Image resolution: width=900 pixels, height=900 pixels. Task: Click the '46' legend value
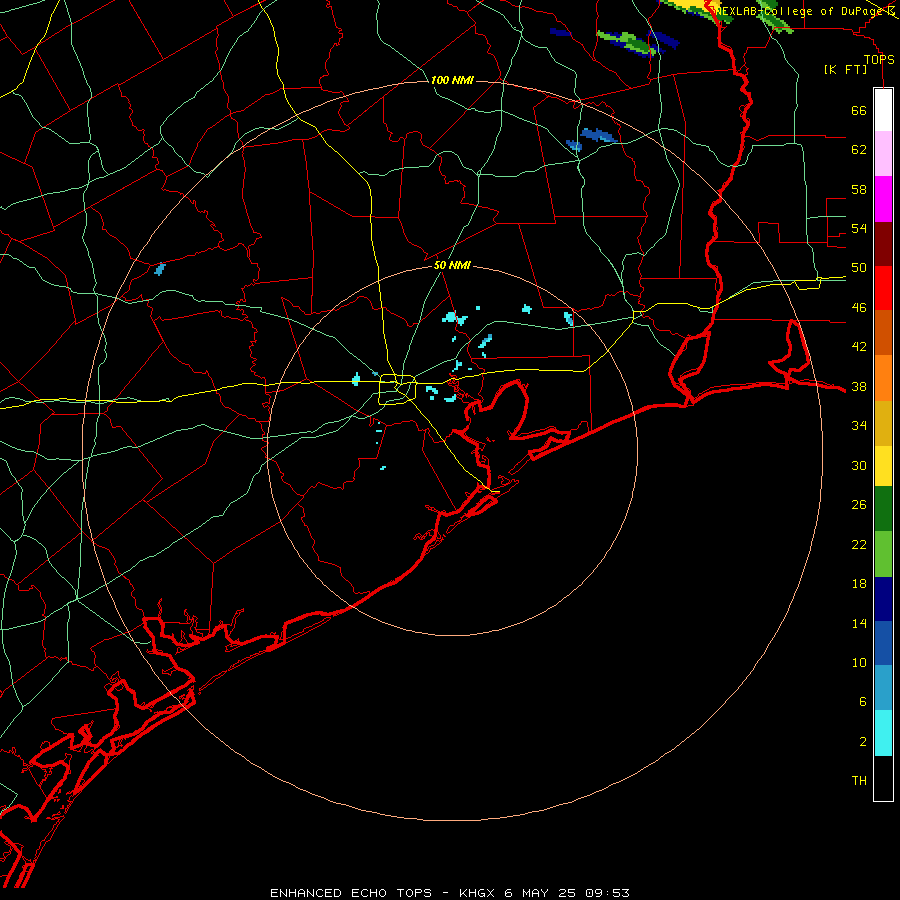point(859,308)
